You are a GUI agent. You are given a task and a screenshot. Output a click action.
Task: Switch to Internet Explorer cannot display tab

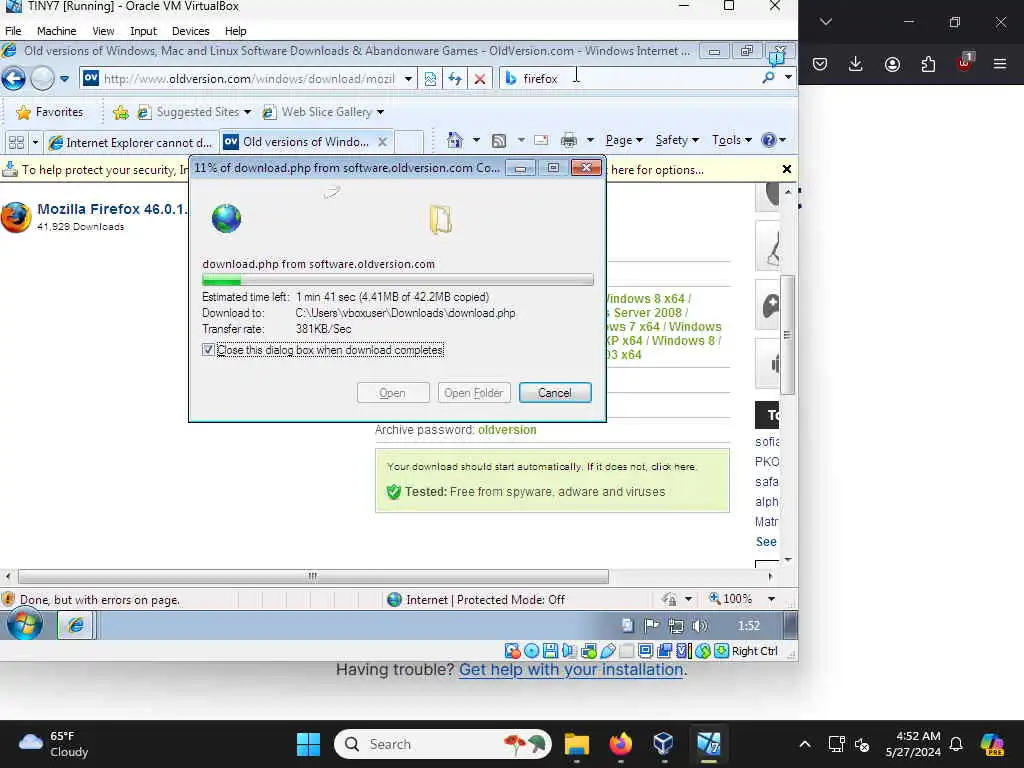pos(131,142)
